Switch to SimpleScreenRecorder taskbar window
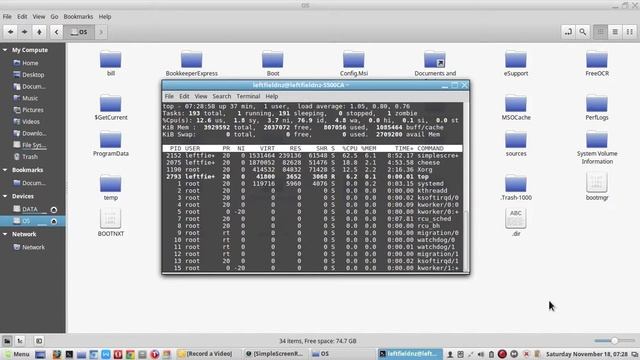 273,354
